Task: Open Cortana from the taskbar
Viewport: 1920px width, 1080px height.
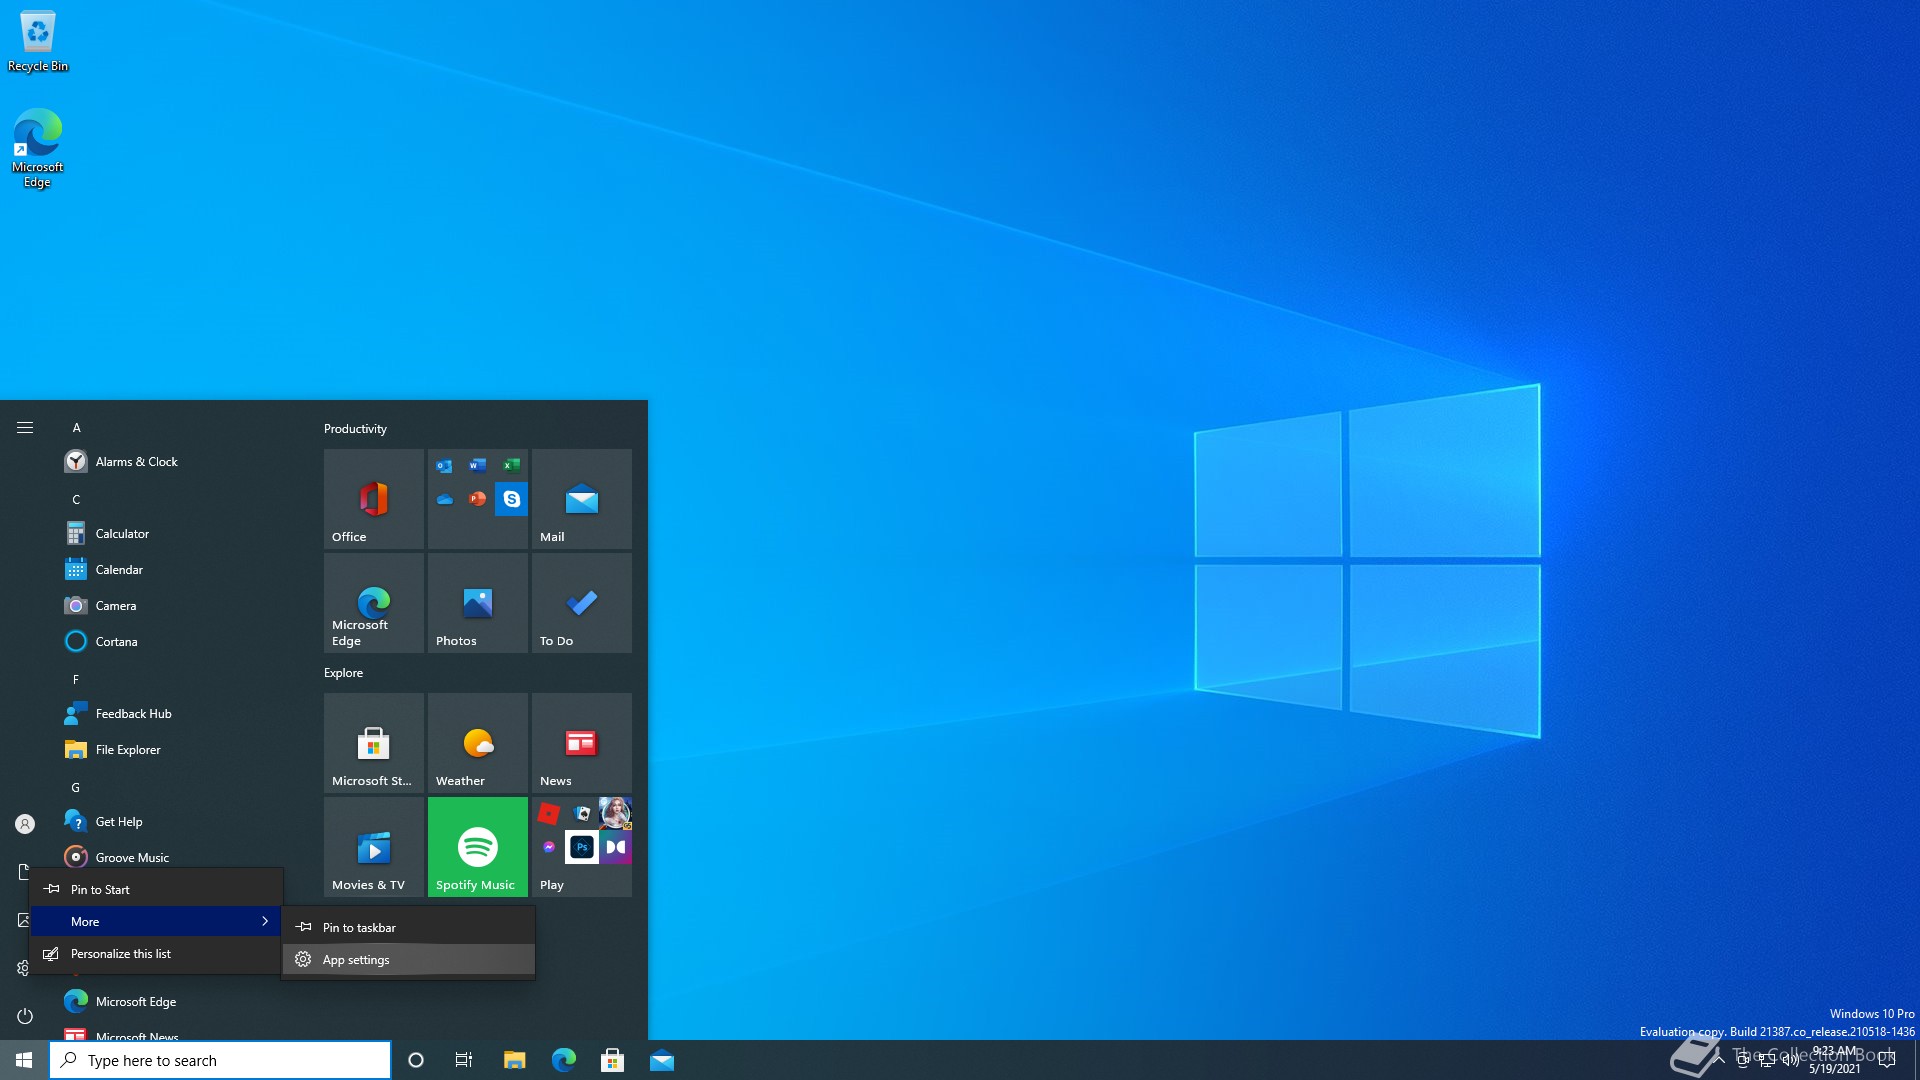Action: tap(416, 1060)
